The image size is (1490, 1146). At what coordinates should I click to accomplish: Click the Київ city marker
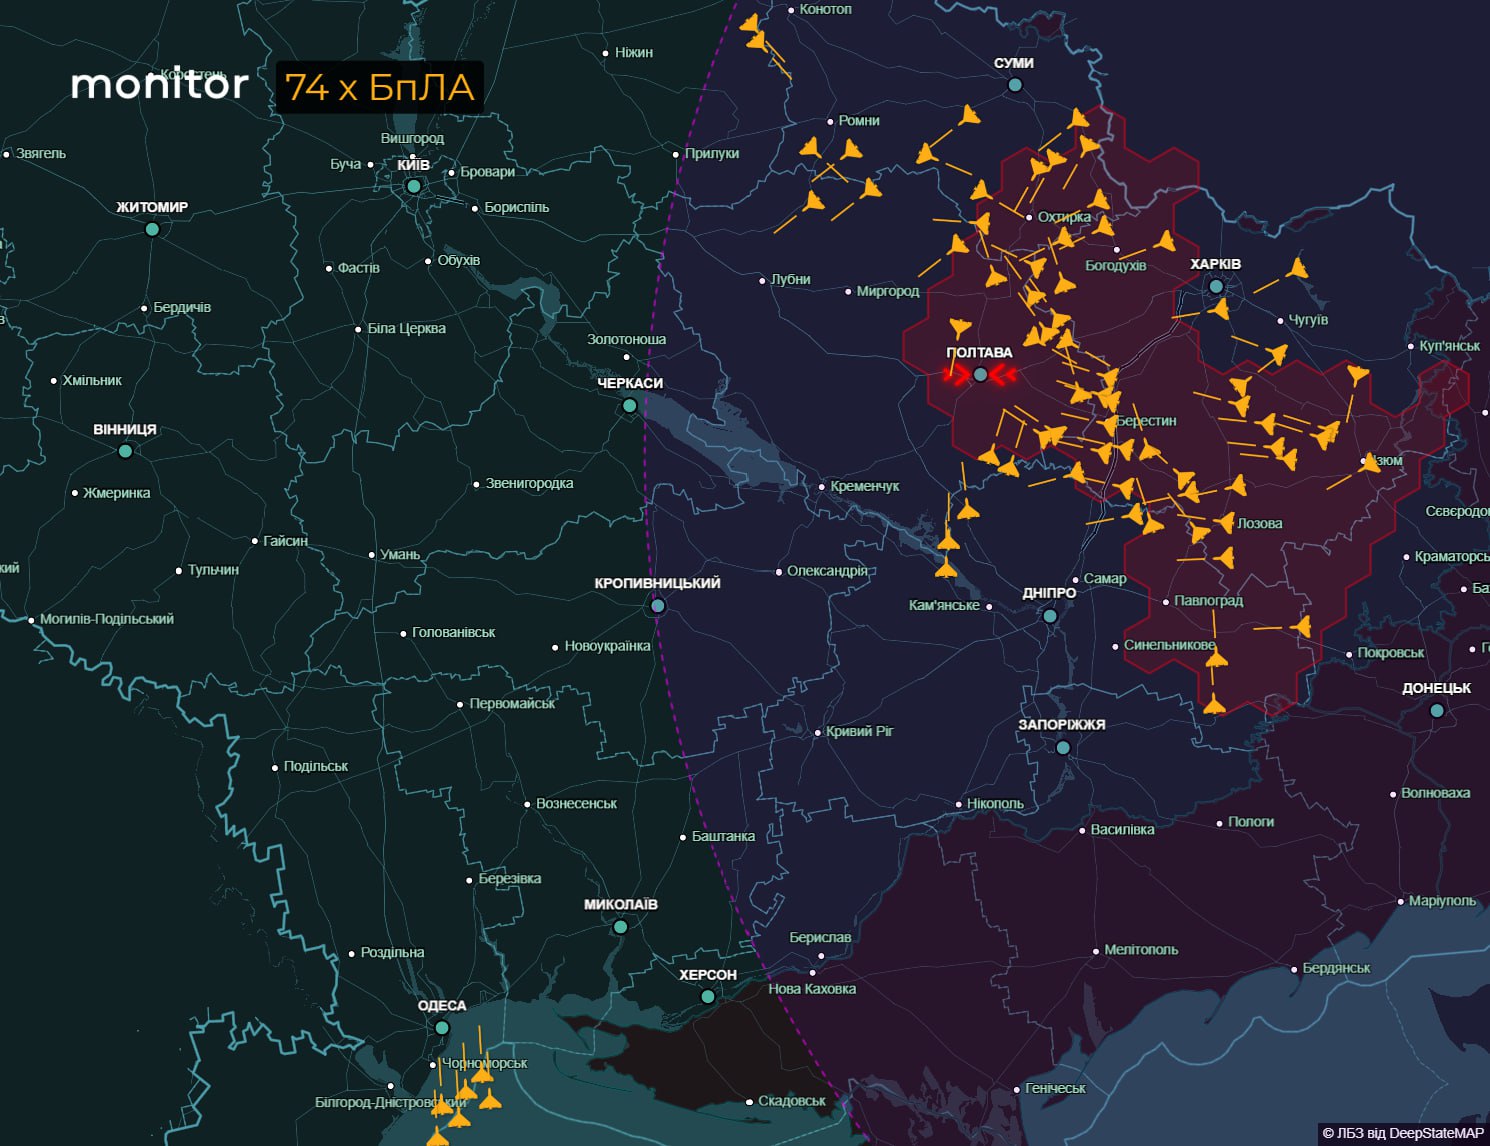[x=414, y=186]
